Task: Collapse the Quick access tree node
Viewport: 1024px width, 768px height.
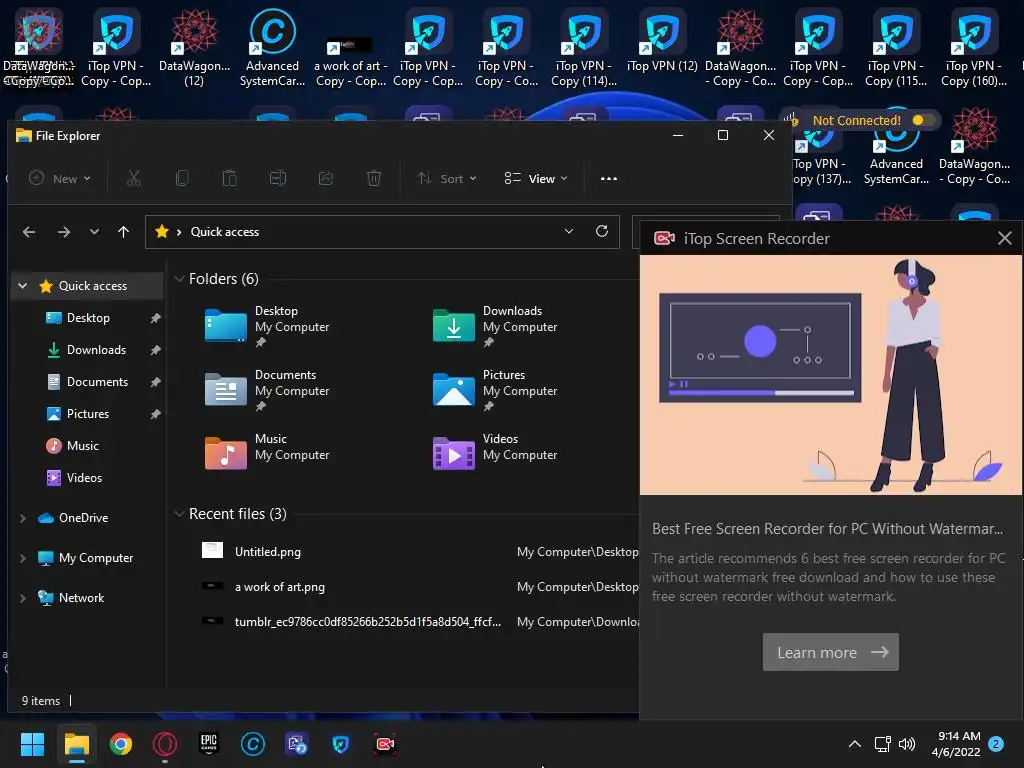Action: (23, 285)
